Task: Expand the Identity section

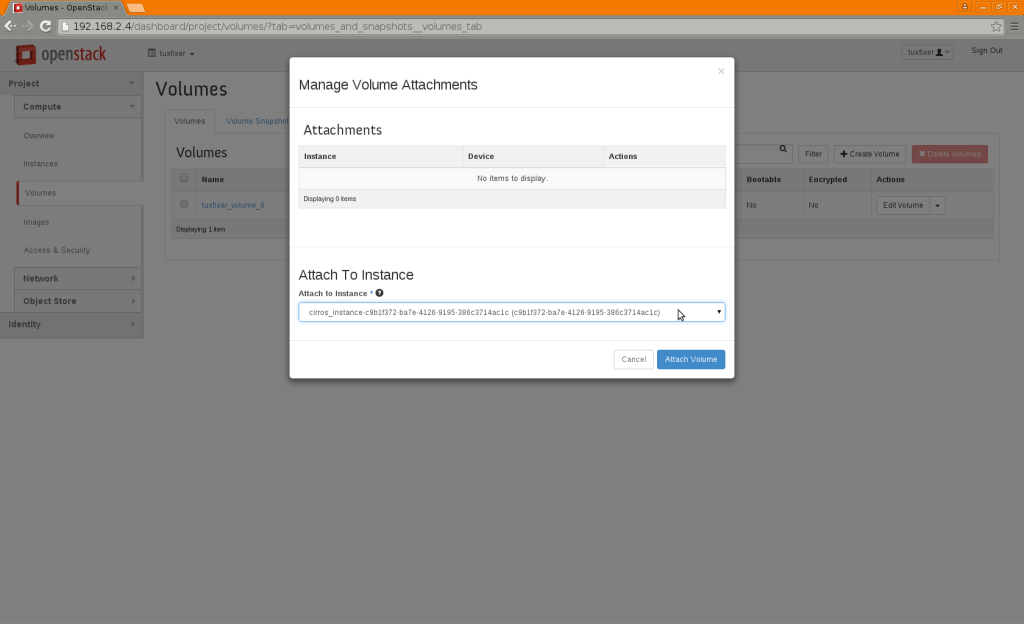Action: pos(71,323)
